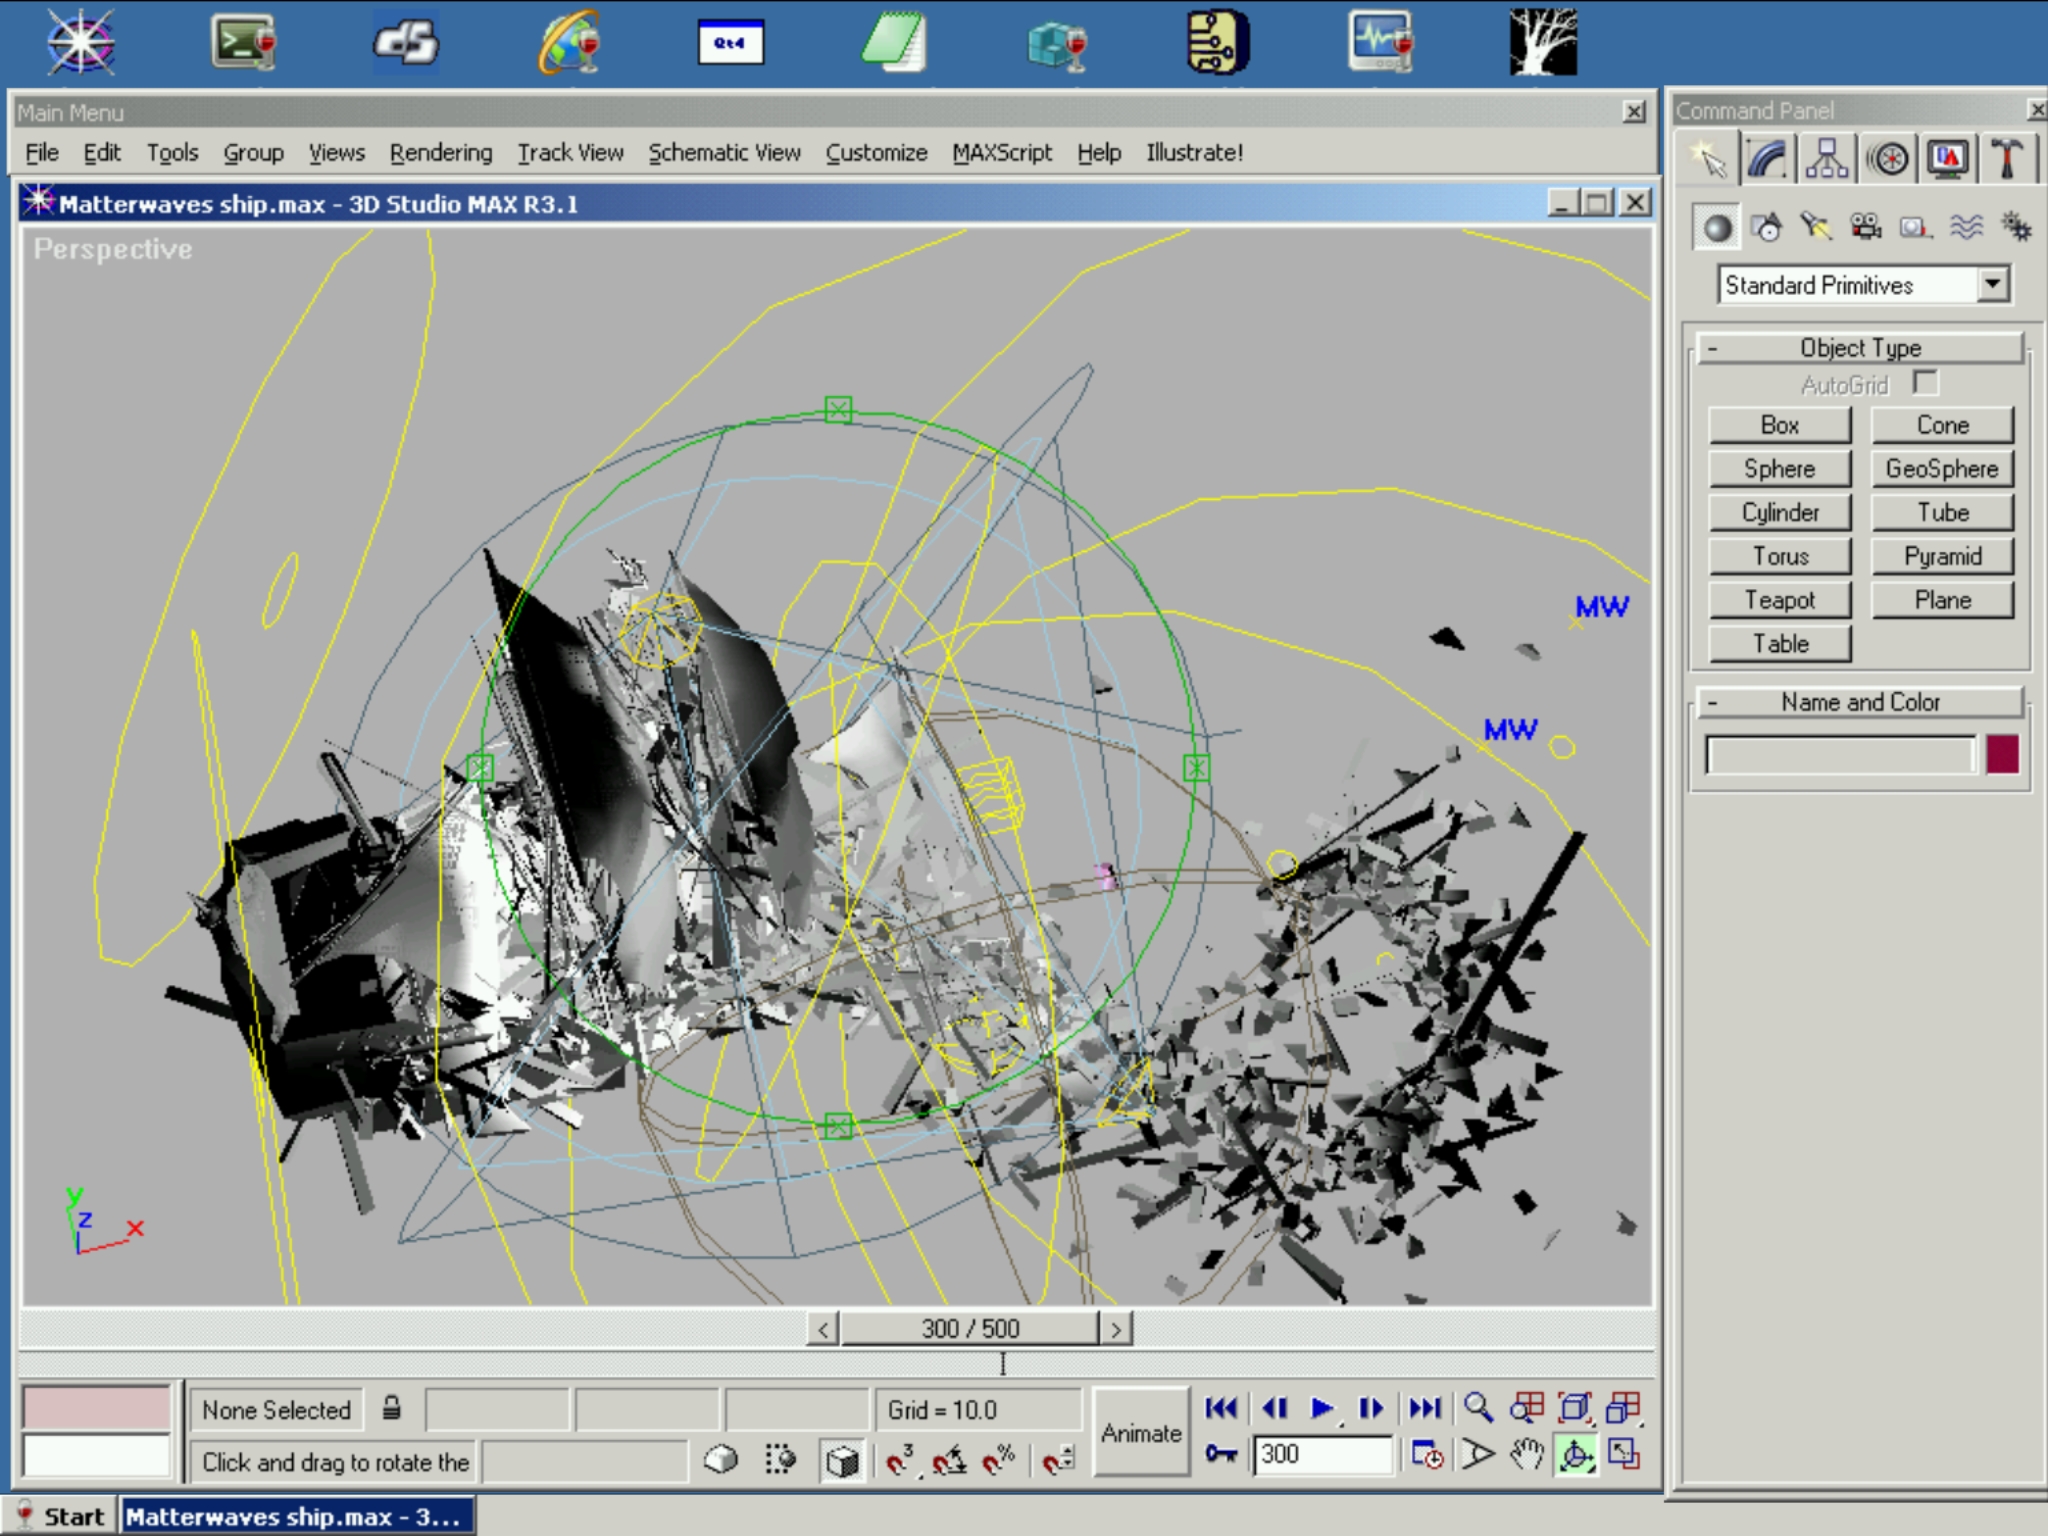Collapse the Object Type rollout
This screenshot has height=1536, width=2048.
coord(1860,348)
